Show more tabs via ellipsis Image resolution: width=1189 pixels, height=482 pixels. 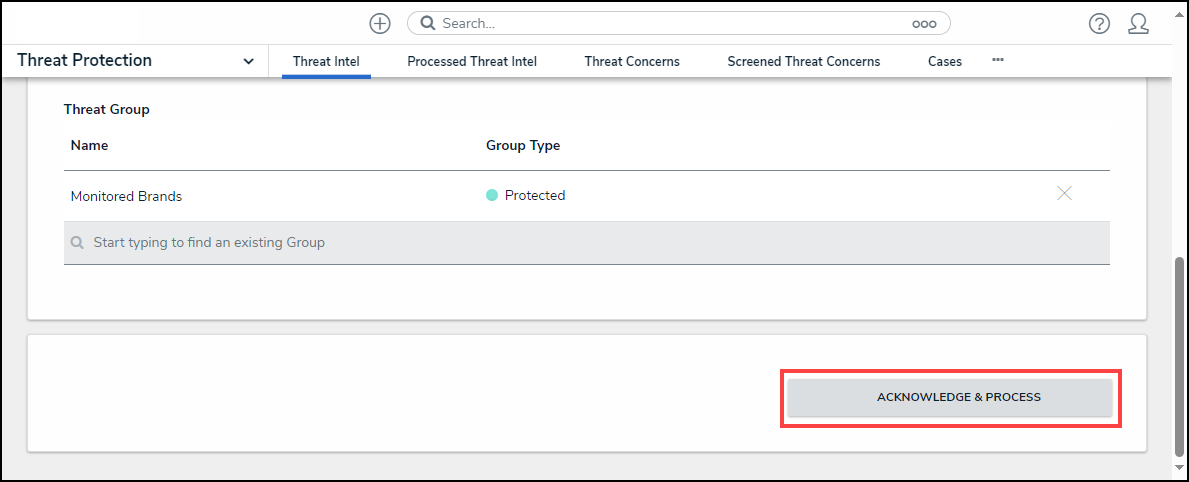point(997,60)
